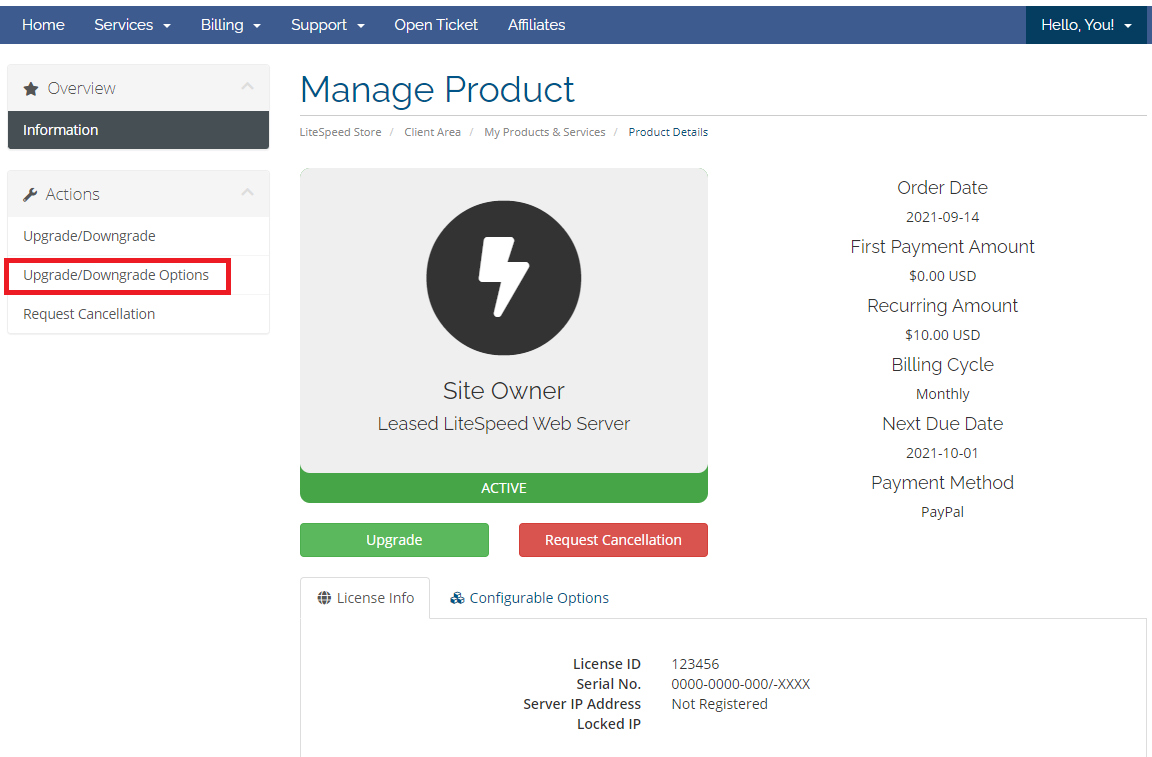
Task: Collapse the Actions panel chevron
Action: (x=248, y=193)
